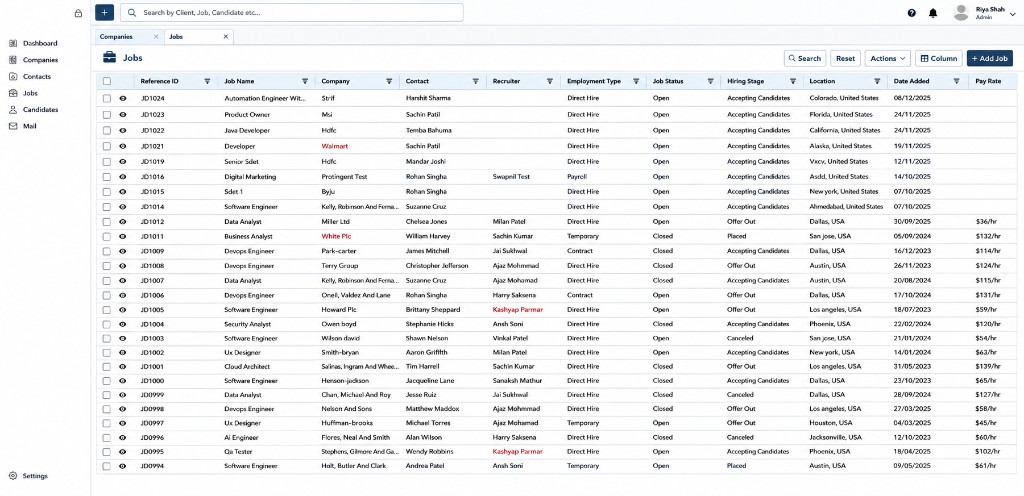
Task: Open the Dashboard sidebar item
Action: (40, 43)
